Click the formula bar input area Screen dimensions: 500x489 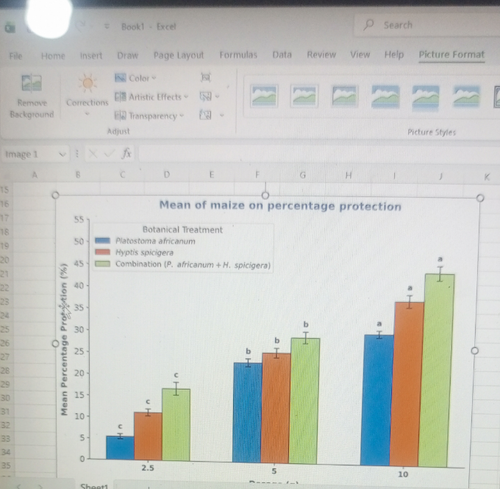pos(319,154)
